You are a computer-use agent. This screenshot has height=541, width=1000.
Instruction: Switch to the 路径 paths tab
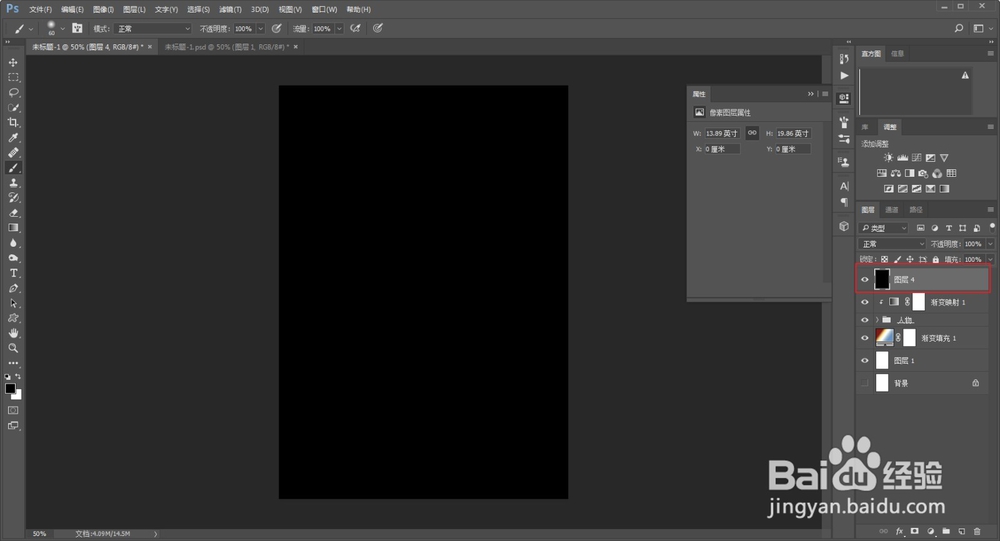[x=916, y=210]
